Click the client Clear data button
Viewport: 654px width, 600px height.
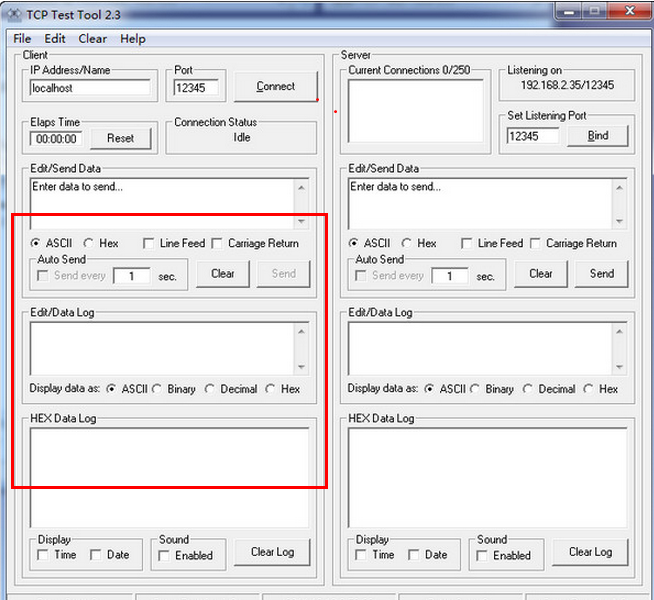point(223,274)
